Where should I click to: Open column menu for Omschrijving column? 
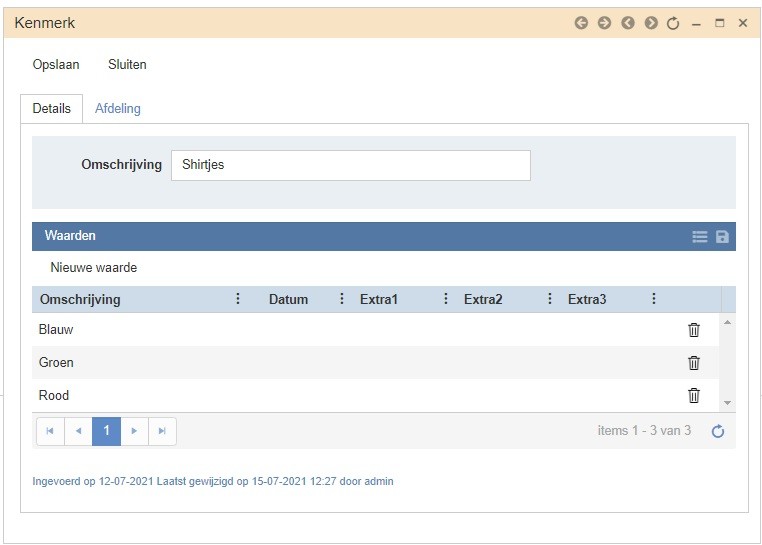238,299
